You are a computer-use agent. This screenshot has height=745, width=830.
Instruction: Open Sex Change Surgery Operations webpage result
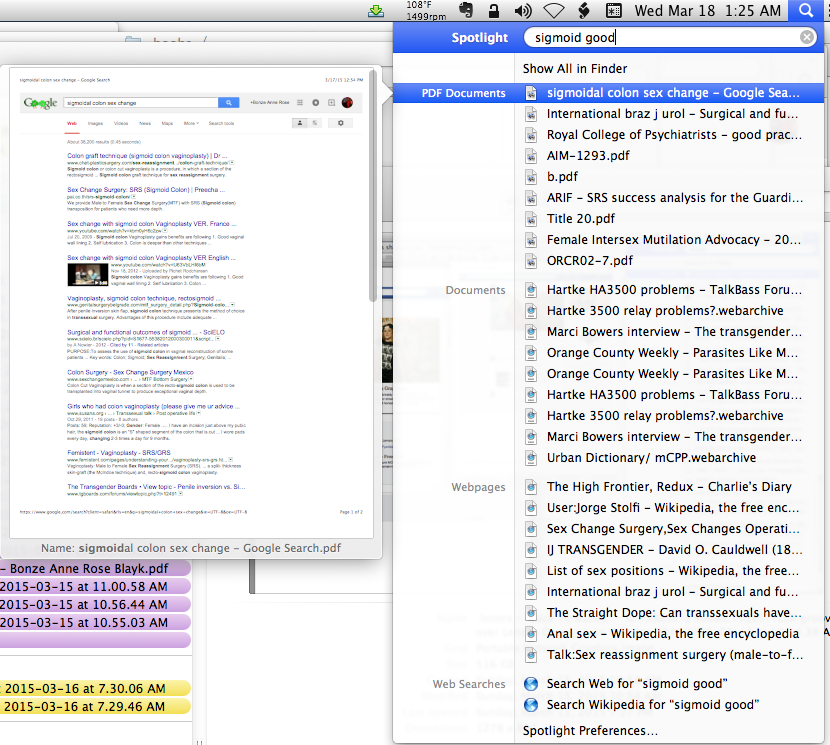pos(673,529)
